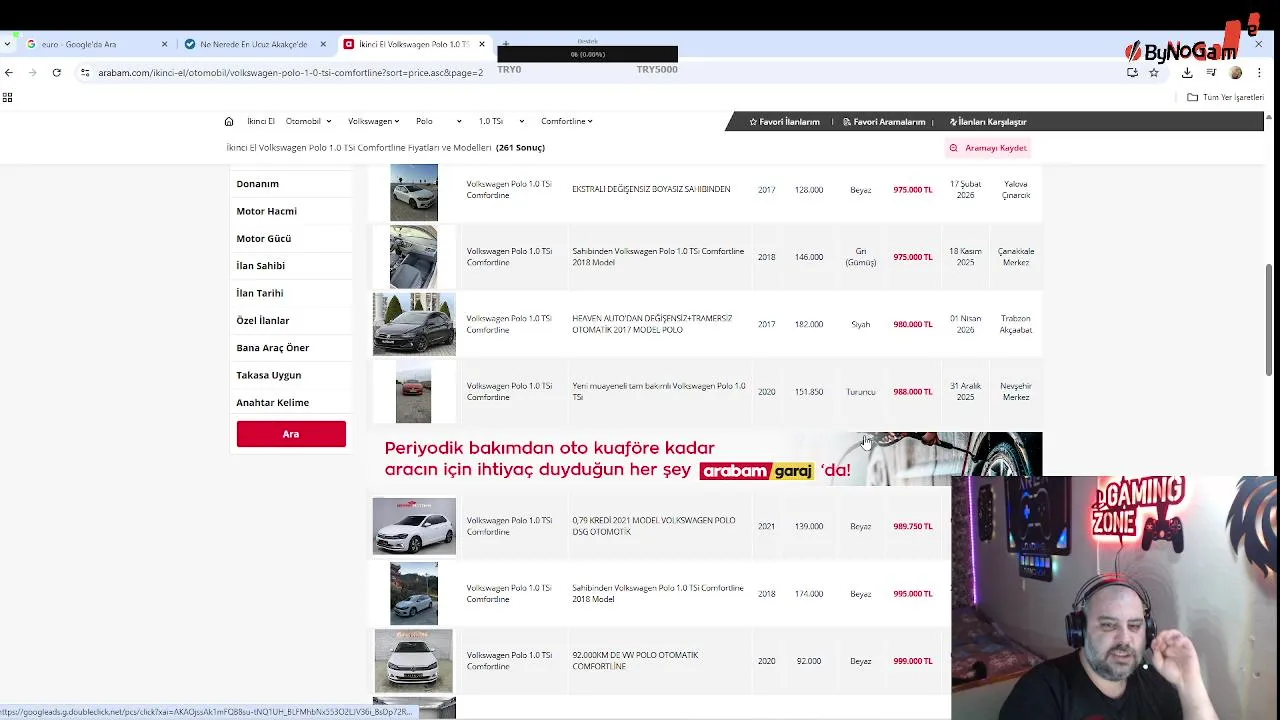This screenshot has height=720, width=1280.
Task: Open the Chrome three-dot menu
Action: click(1259, 72)
